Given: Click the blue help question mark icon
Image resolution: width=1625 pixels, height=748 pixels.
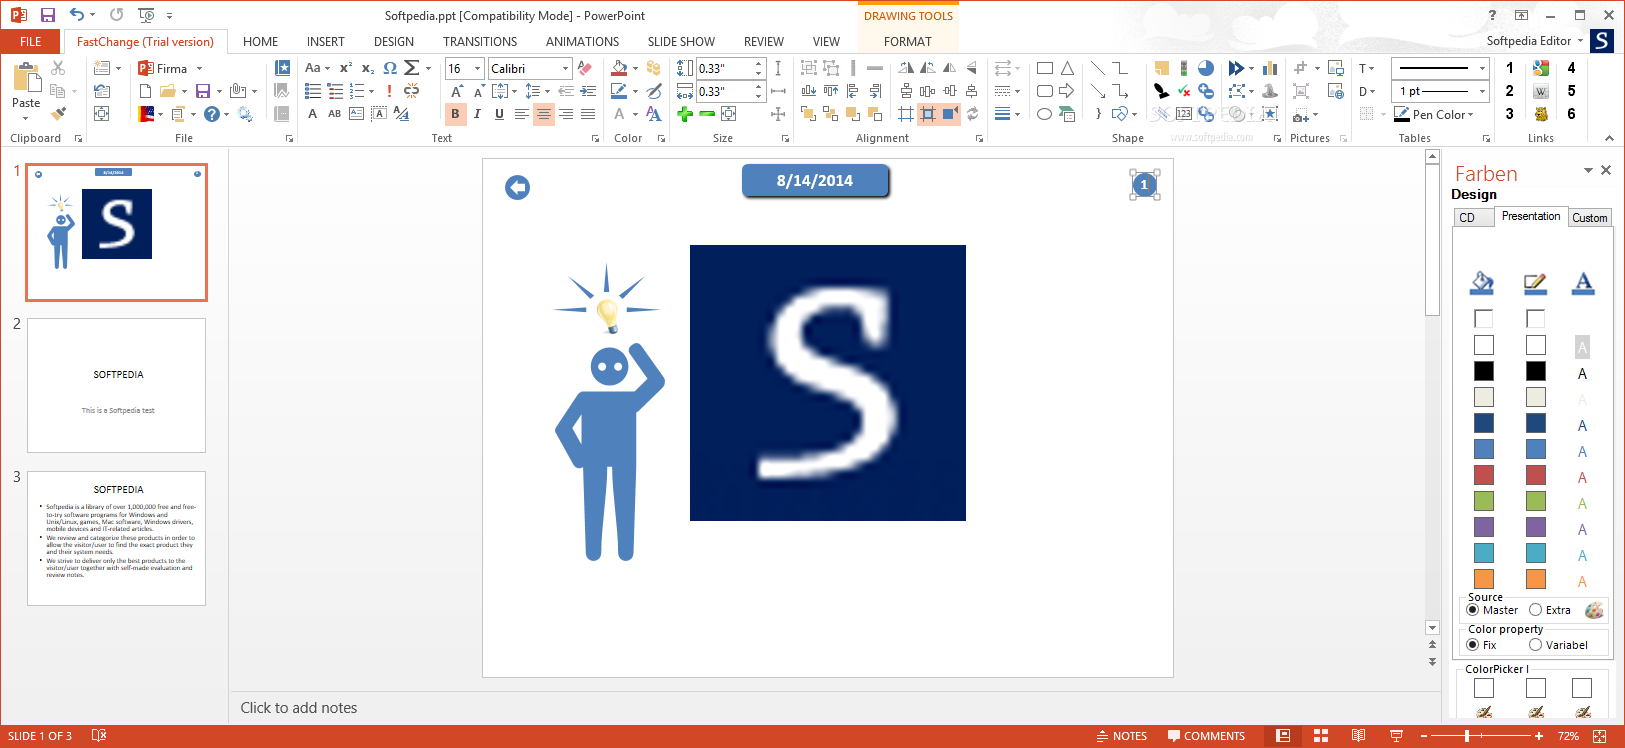Looking at the screenshot, I should click(211, 114).
